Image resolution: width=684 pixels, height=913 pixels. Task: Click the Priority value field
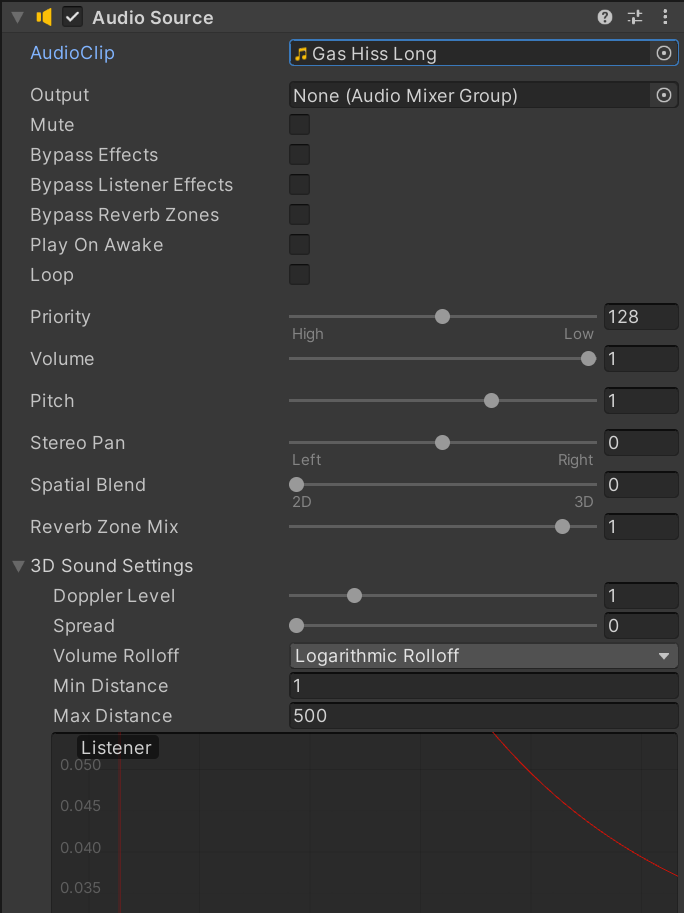[x=641, y=317]
